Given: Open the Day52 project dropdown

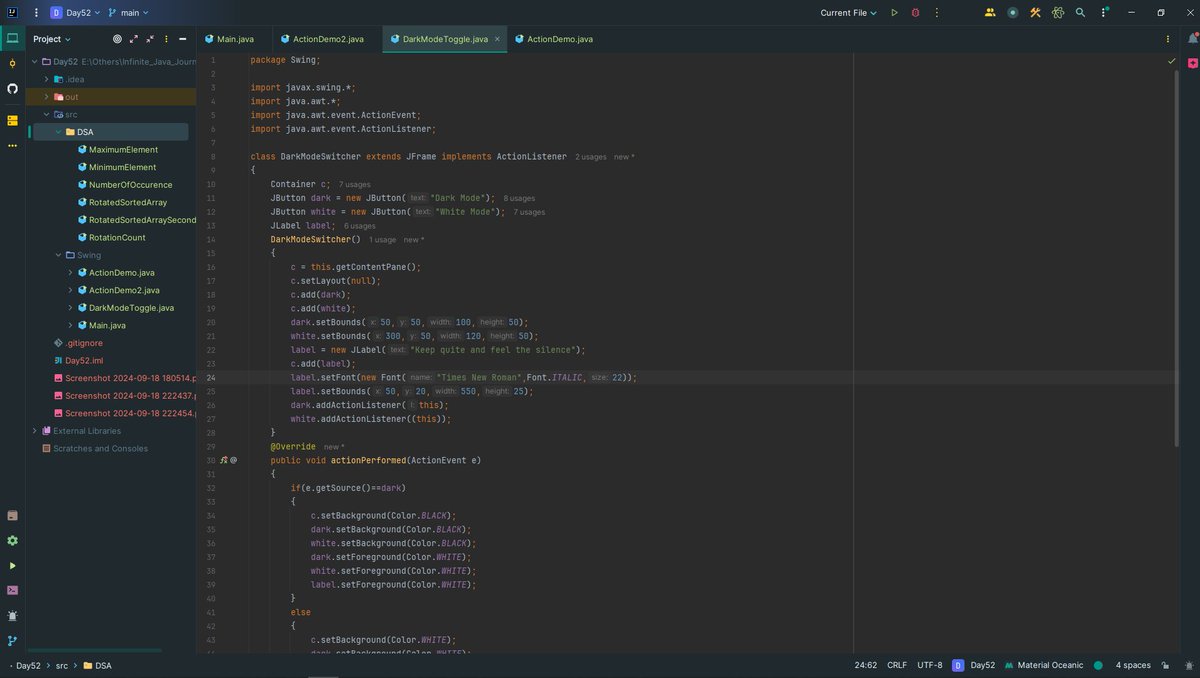Looking at the screenshot, I should click(x=73, y=13).
